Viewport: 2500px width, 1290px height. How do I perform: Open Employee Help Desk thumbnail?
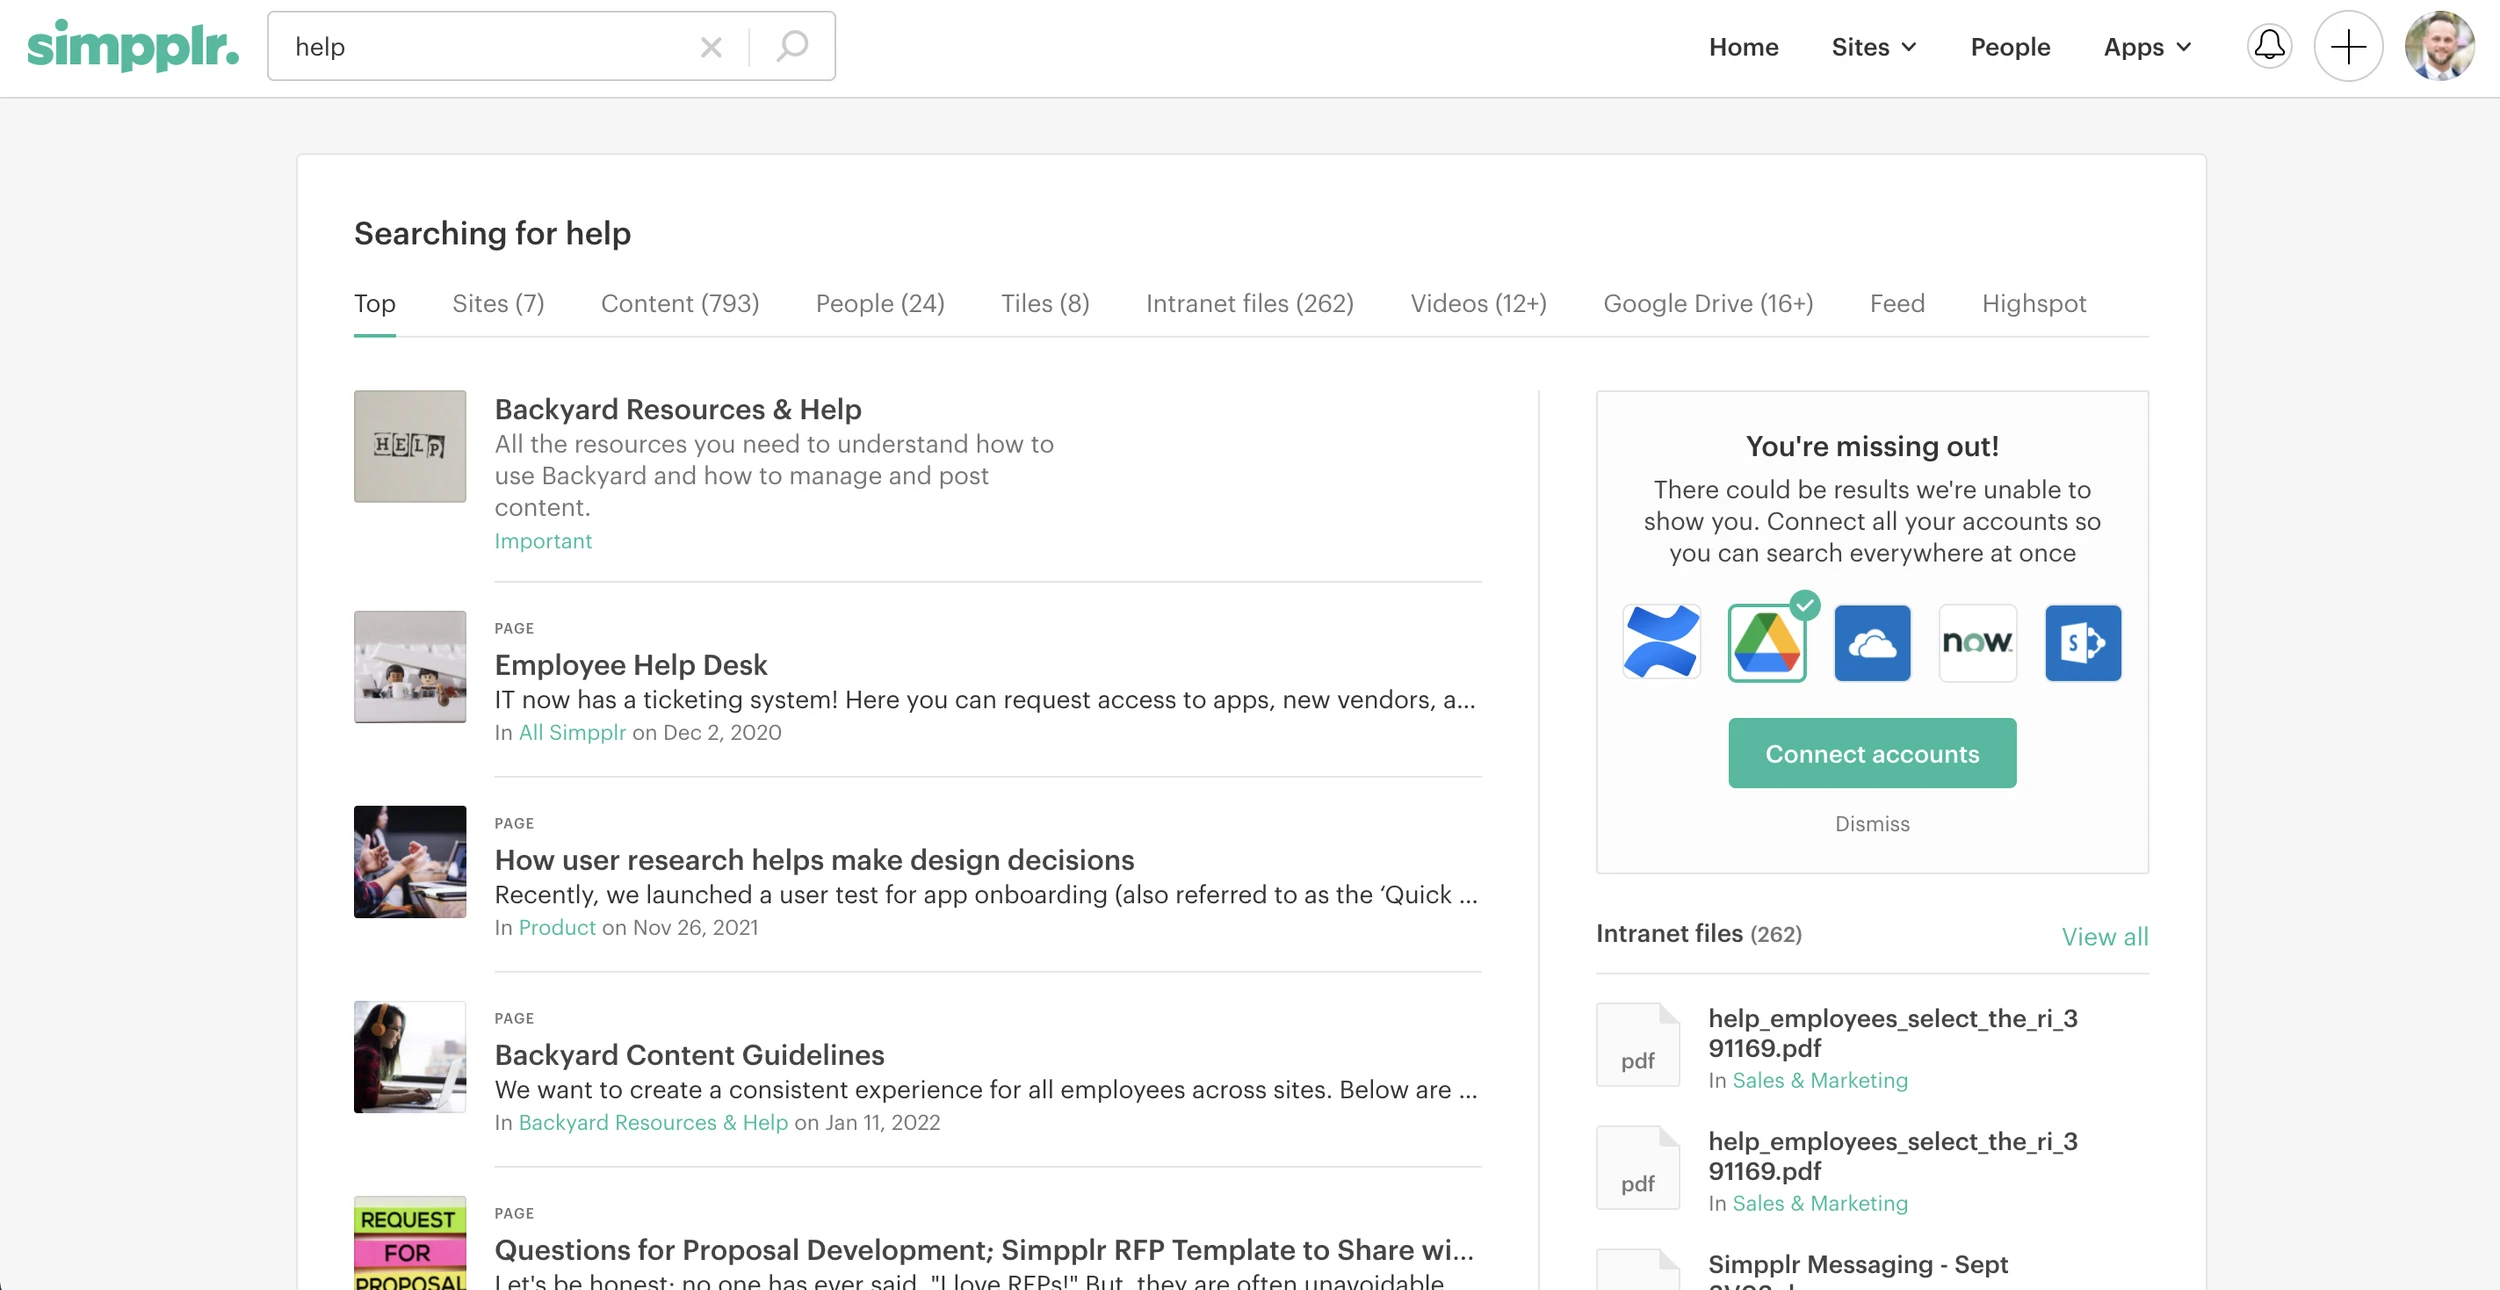410,667
